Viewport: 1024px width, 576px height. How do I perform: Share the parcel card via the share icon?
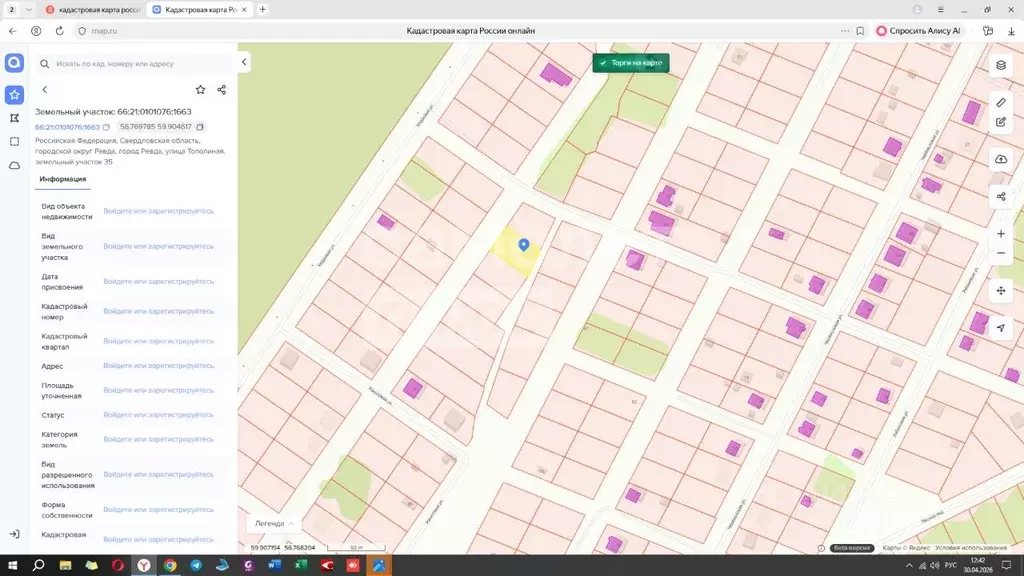click(221, 89)
